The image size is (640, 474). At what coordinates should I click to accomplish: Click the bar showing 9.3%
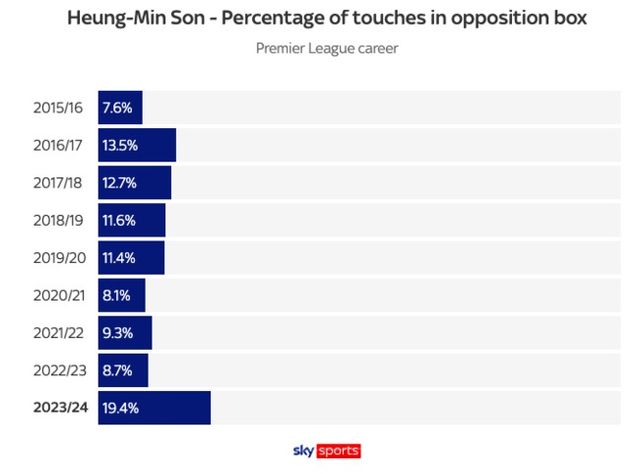point(125,332)
